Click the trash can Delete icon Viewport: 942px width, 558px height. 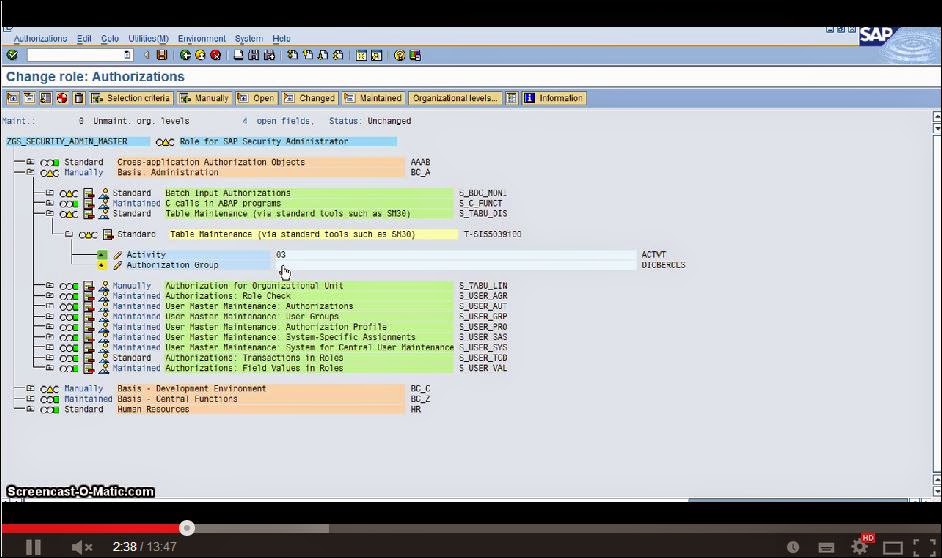coord(79,98)
